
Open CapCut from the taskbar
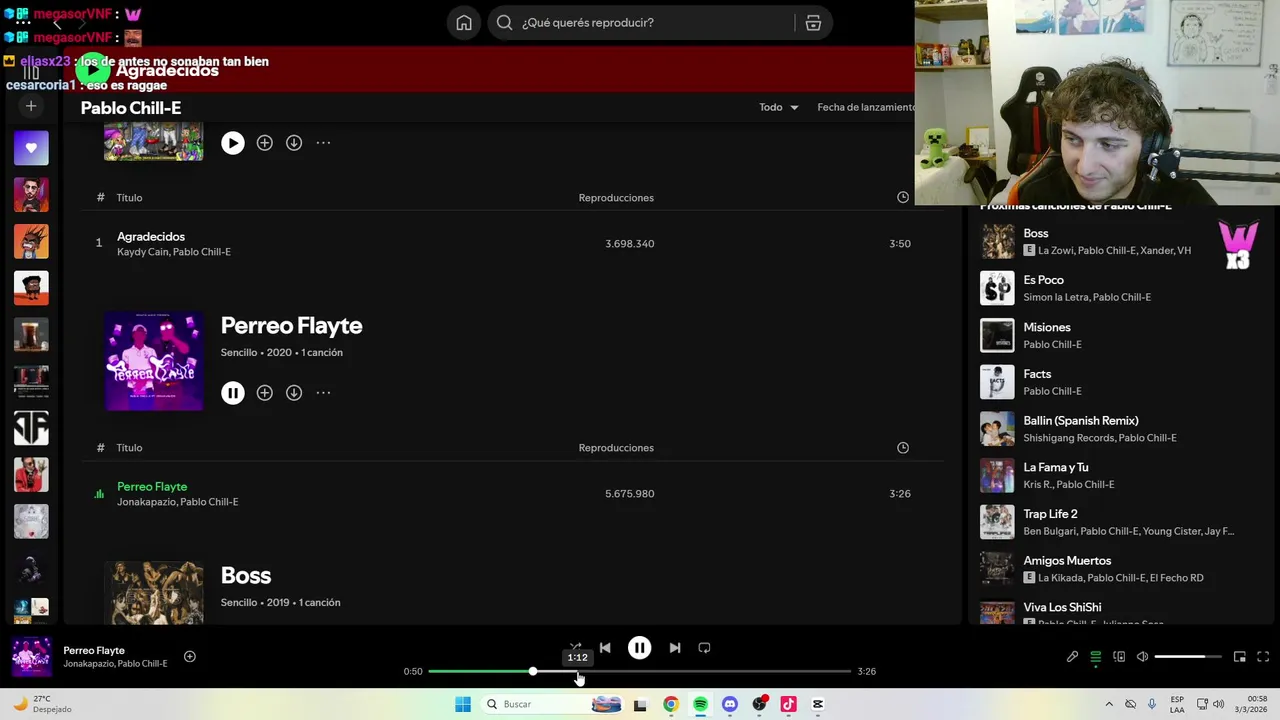pos(818,704)
